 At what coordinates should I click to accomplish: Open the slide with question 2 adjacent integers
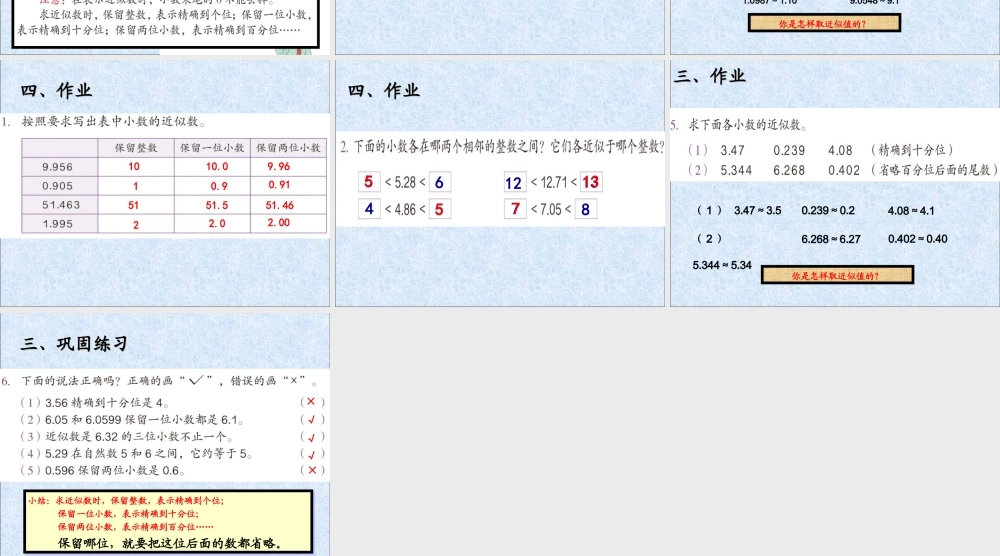coord(500,183)
